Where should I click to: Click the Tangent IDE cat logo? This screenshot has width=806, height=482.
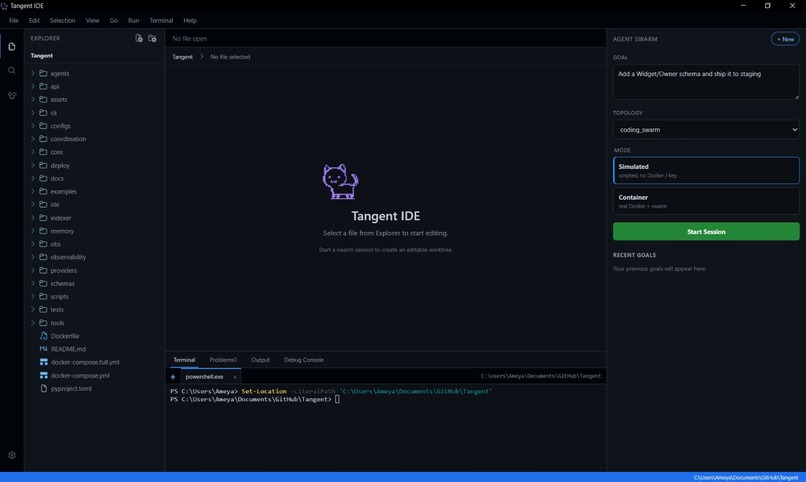(x=340, y=181)
